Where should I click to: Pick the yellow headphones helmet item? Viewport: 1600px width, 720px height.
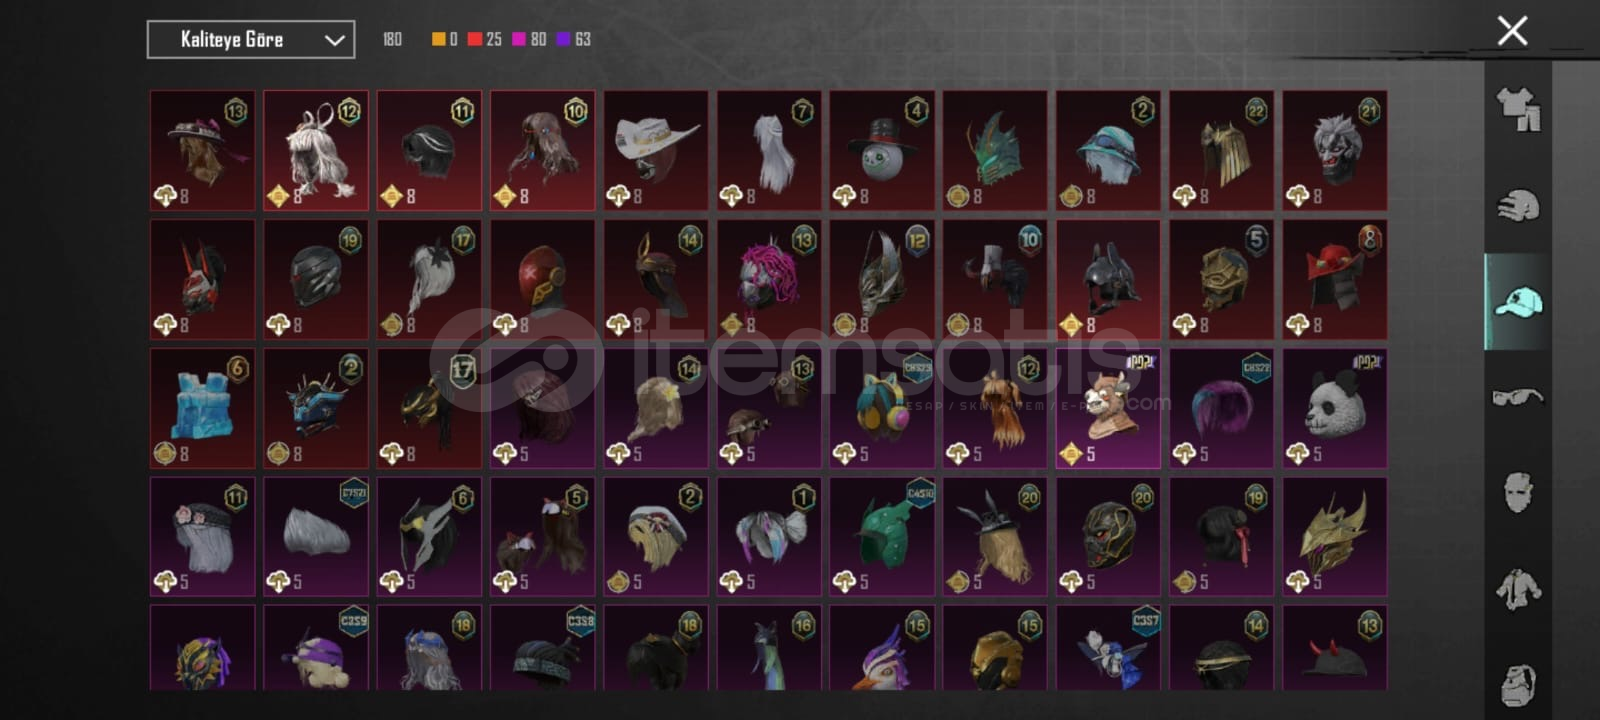pyautogui.click(x=882, y=408)
